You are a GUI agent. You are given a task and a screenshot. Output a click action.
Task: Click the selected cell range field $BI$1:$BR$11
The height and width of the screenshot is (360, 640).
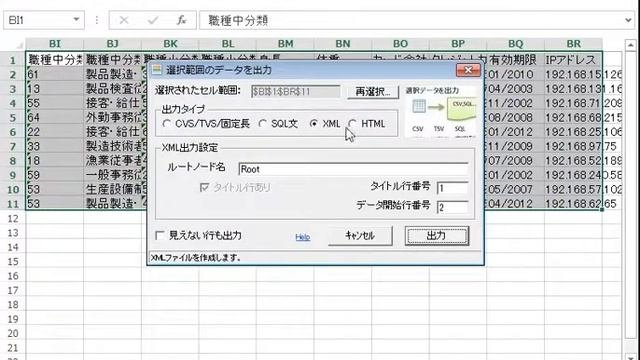pyautogui.click(x=296, y=91)
